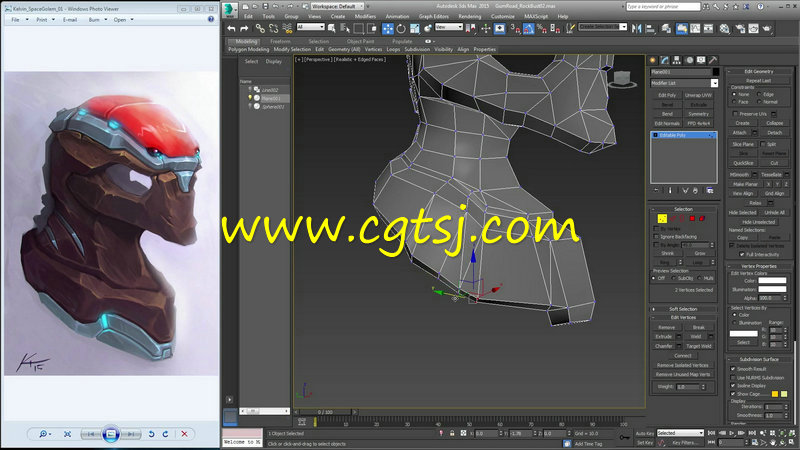This screenshot has height=450, width=800.
Task: Click the Plane001 object color swatch
Action: click(x=716, y=72)
